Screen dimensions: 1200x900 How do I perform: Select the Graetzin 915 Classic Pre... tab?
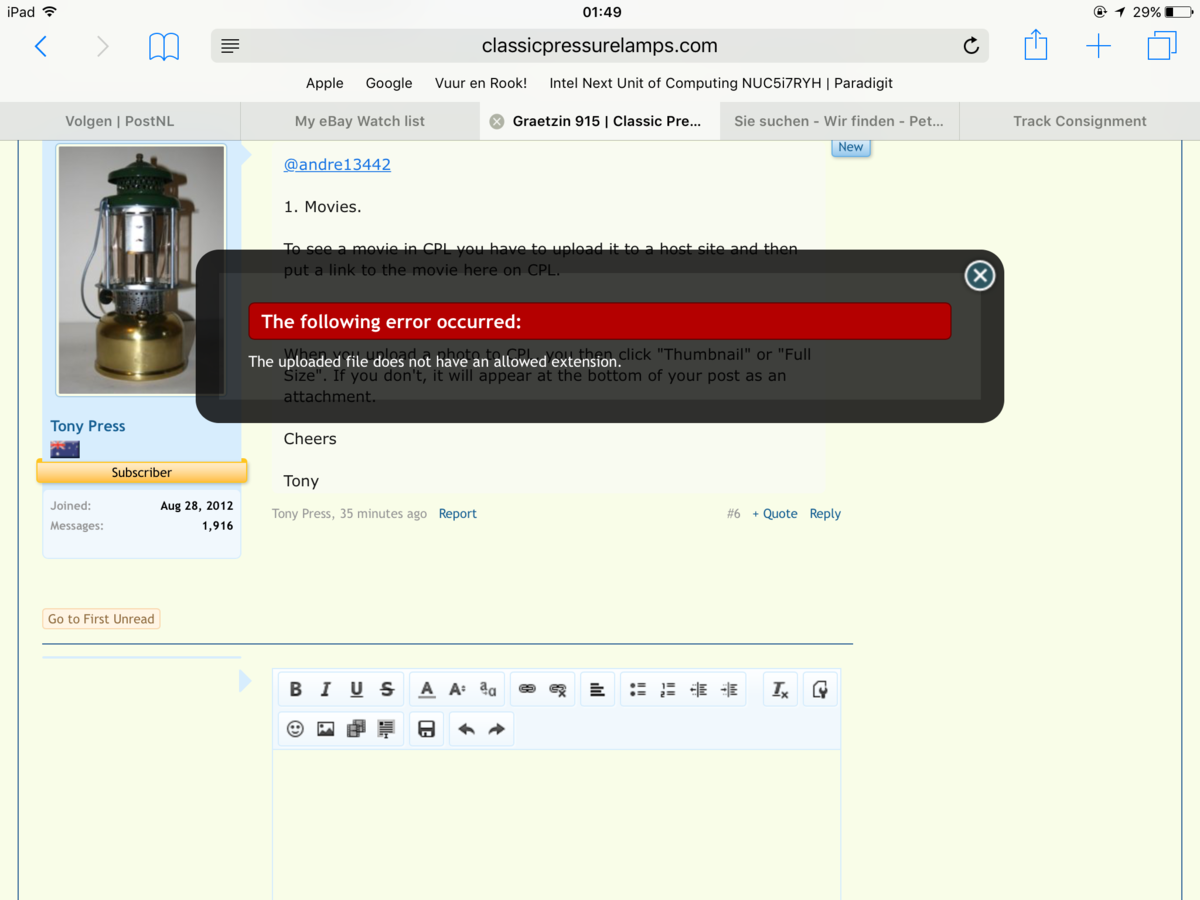600,121
